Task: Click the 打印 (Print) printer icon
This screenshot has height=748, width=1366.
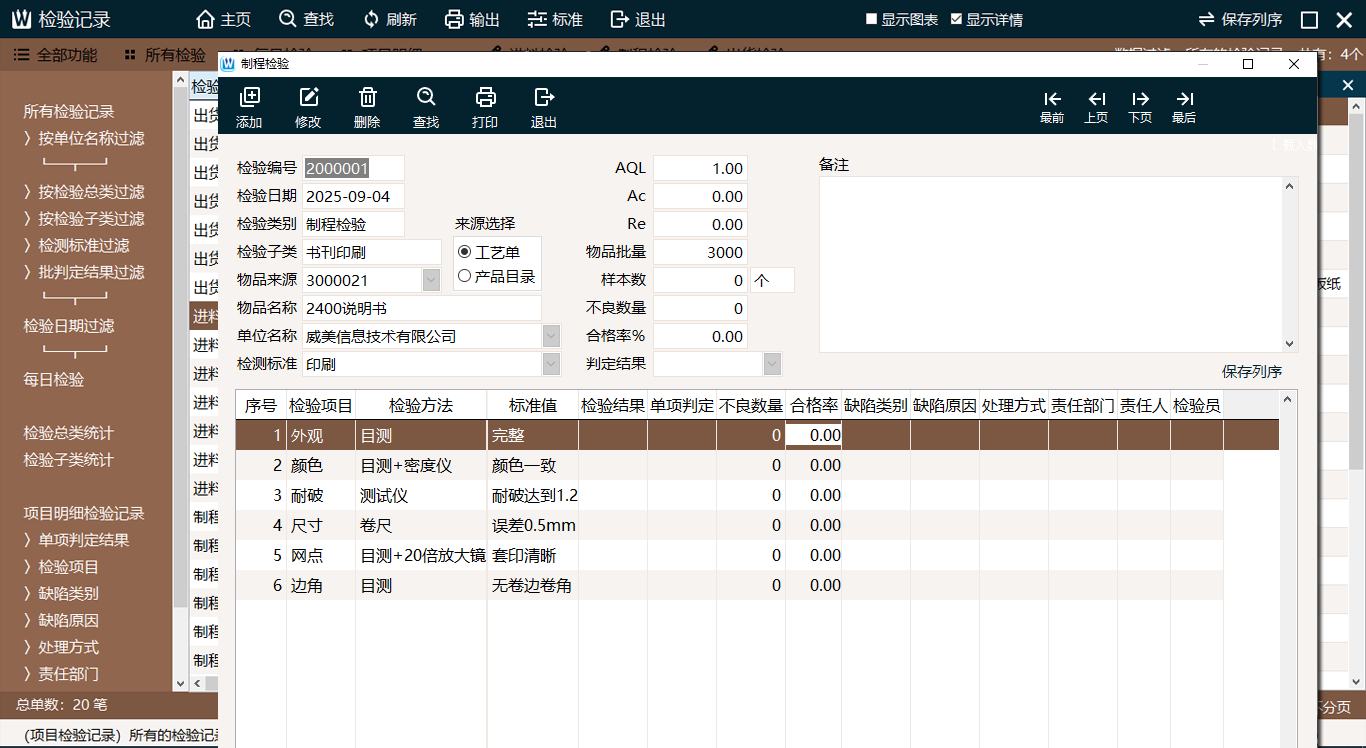Action: coord(485,98)
